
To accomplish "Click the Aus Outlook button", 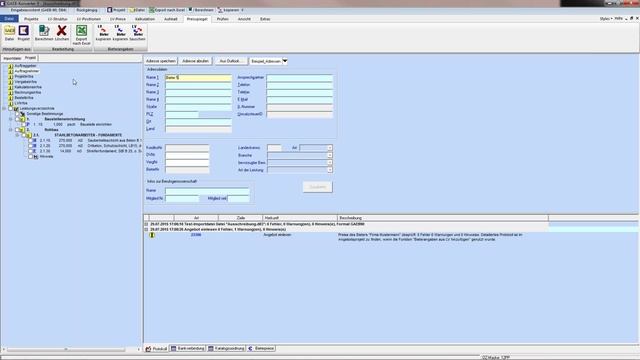I will click(230, 61).
